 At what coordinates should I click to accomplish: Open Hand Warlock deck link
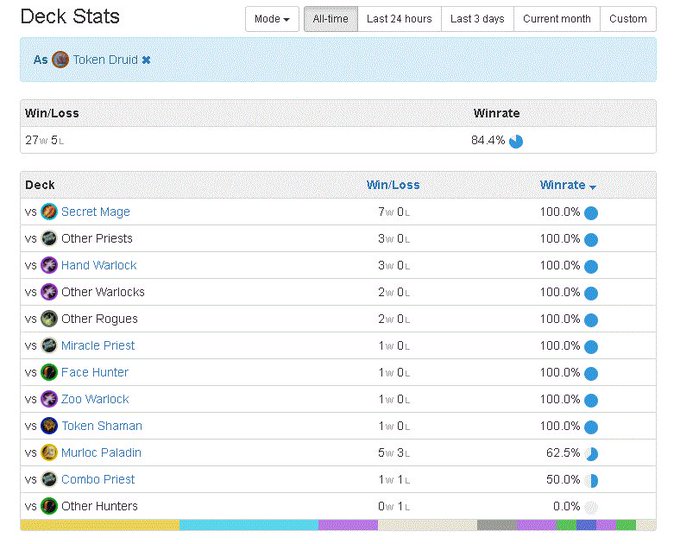[x=99, y=265]
